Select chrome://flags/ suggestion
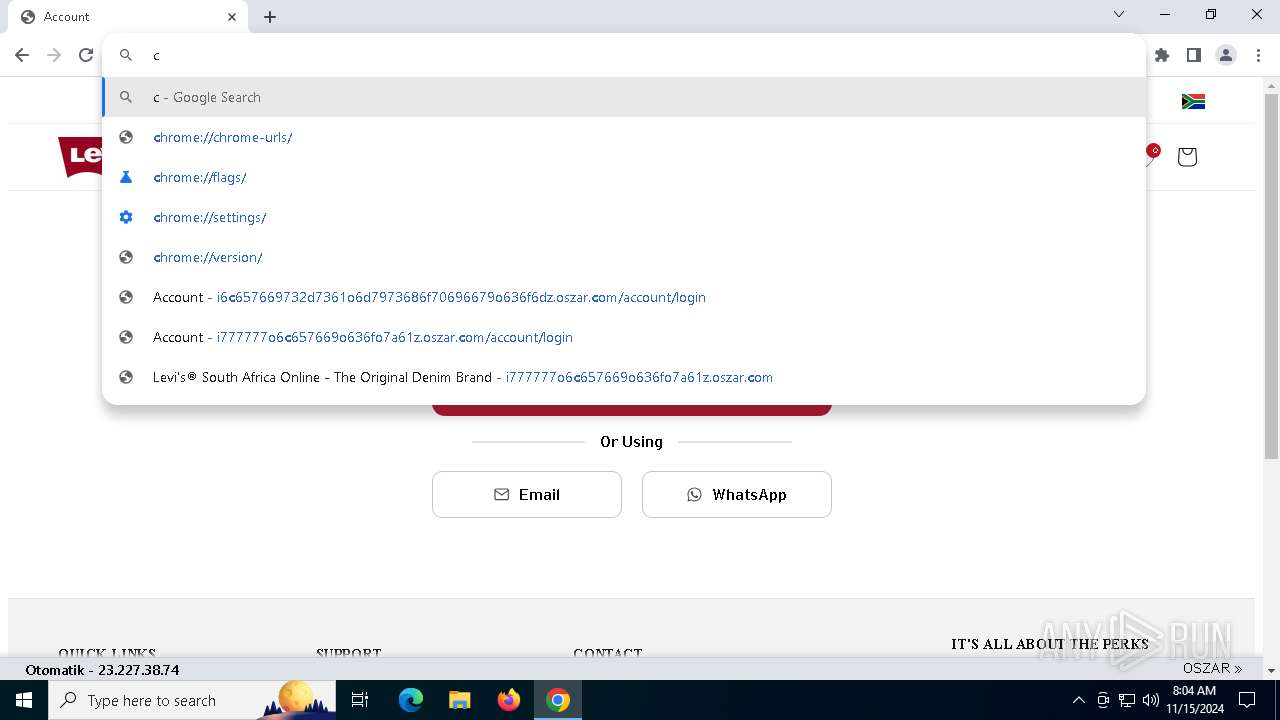This screenshot has width=1280, height=720. tap(624, 177)
